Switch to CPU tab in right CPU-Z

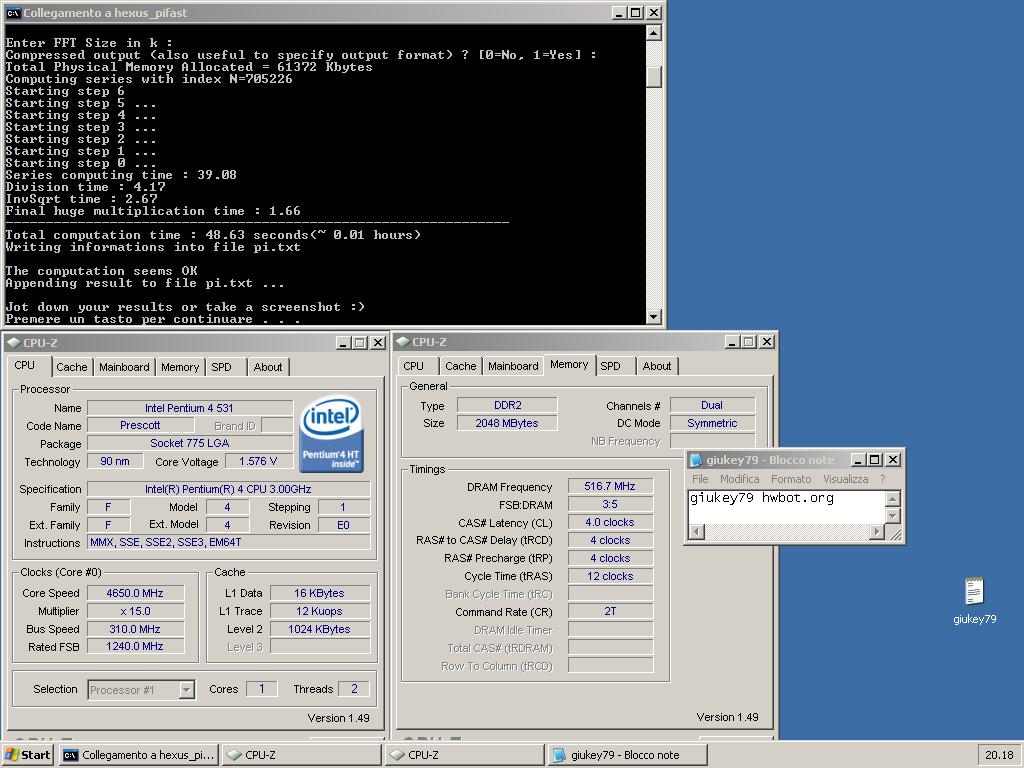click(413, 366)
